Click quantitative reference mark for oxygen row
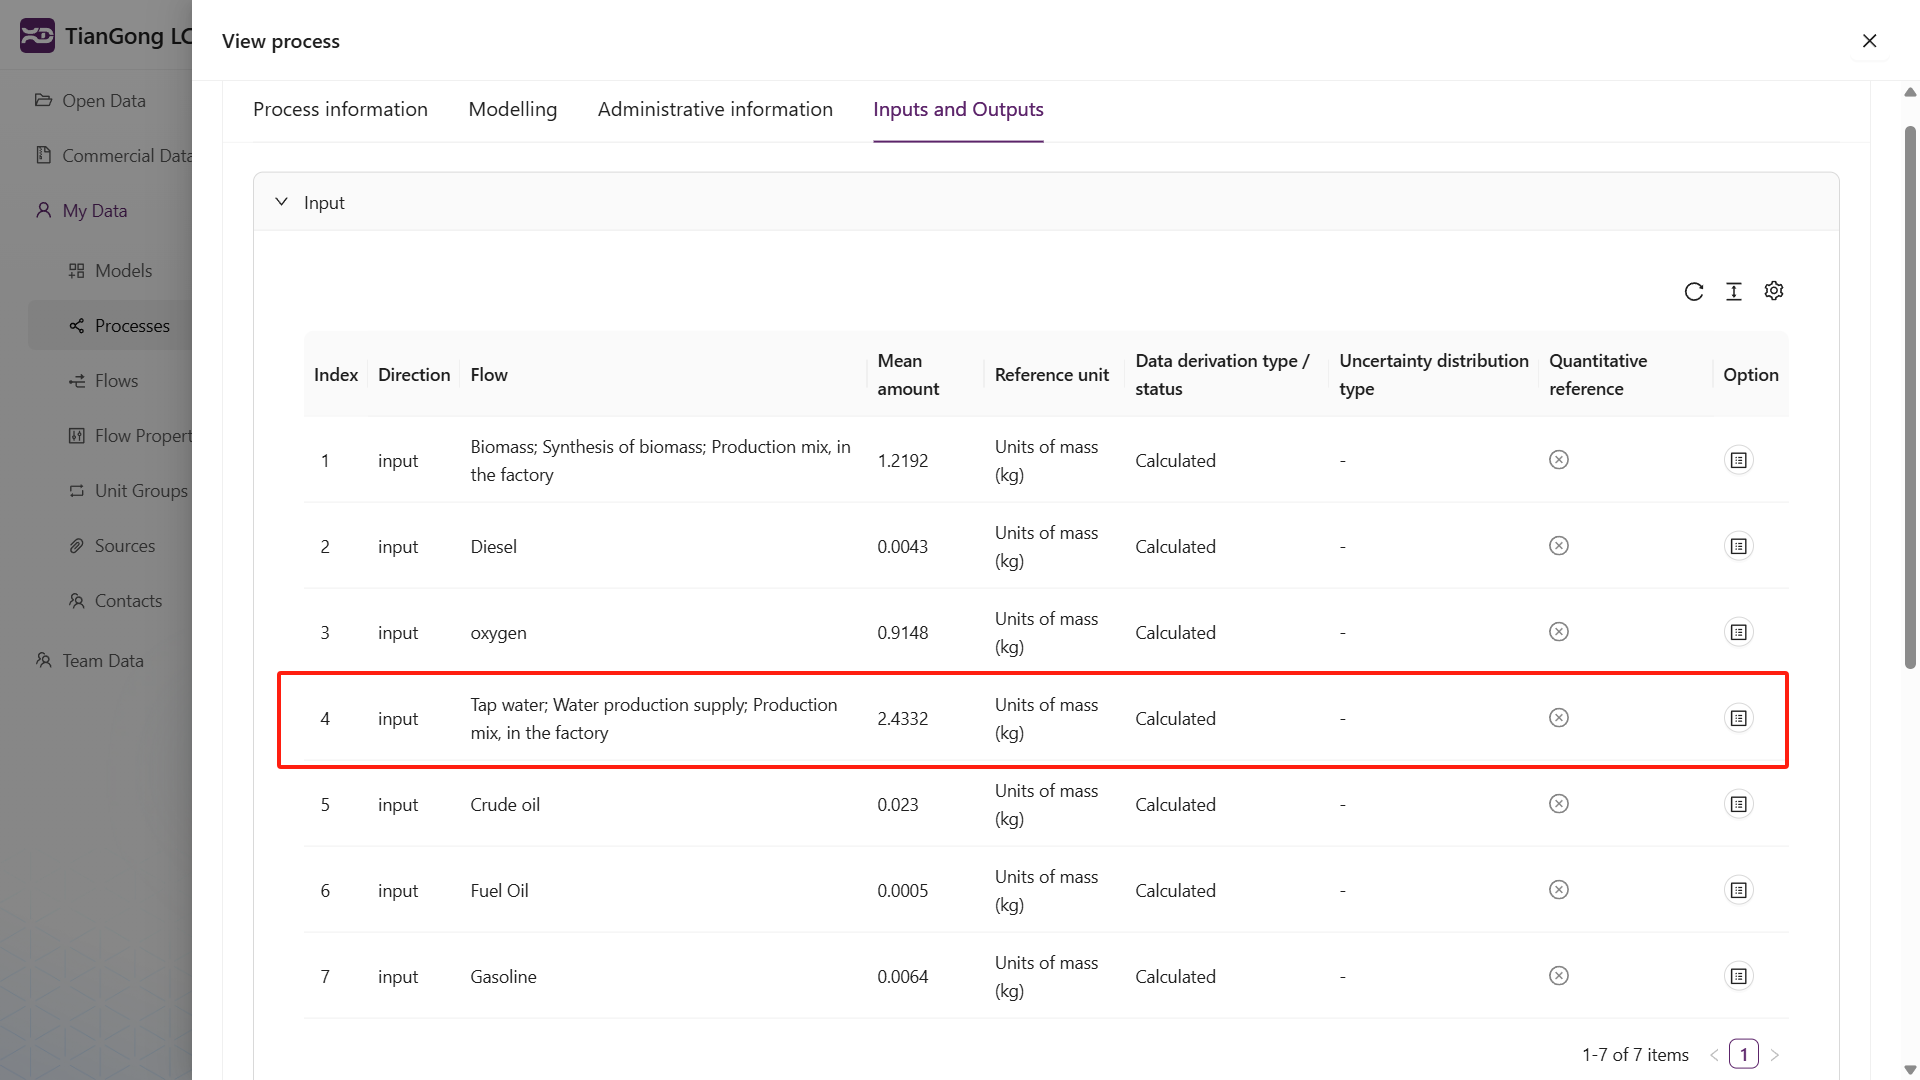This screenshot has width=1920, height=1080. point(1558,632)
